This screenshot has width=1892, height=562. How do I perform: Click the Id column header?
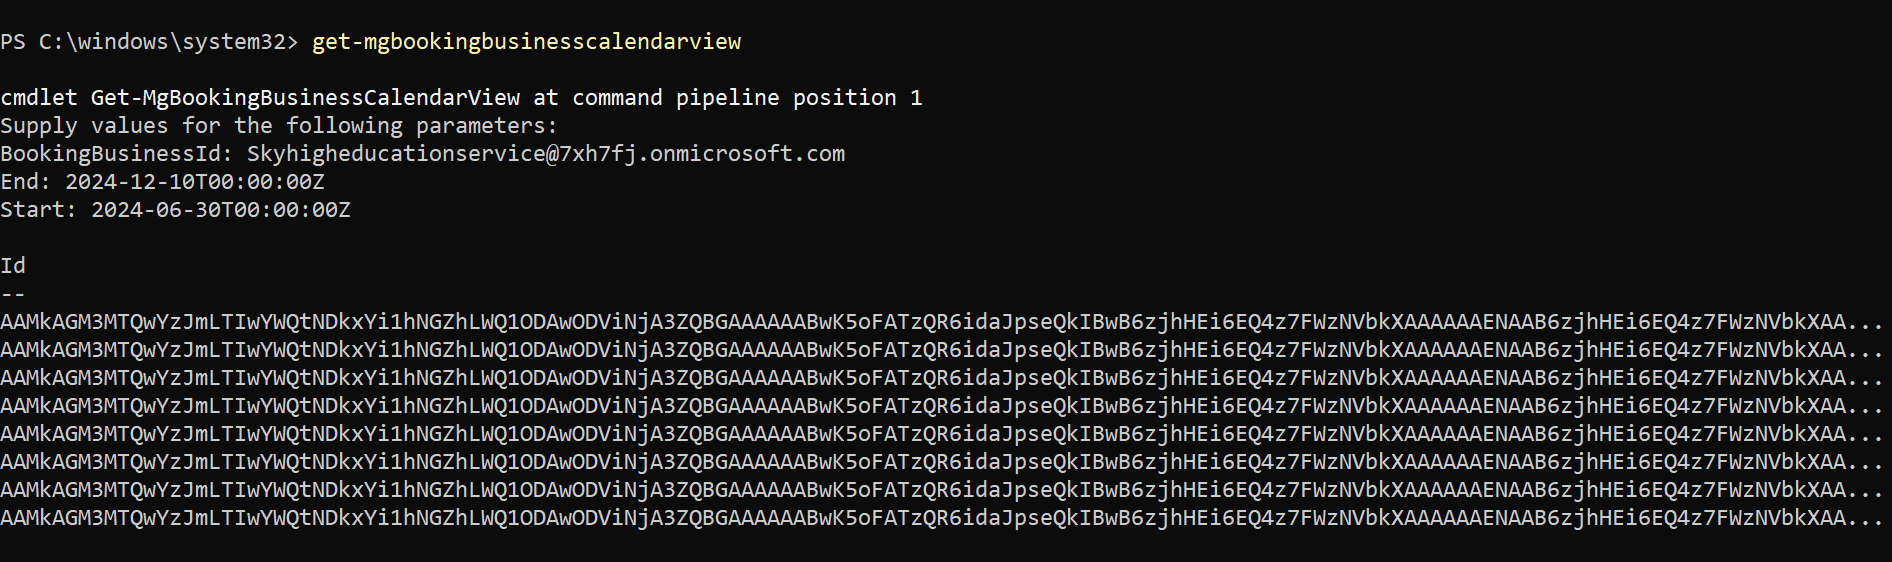point(13,266)
